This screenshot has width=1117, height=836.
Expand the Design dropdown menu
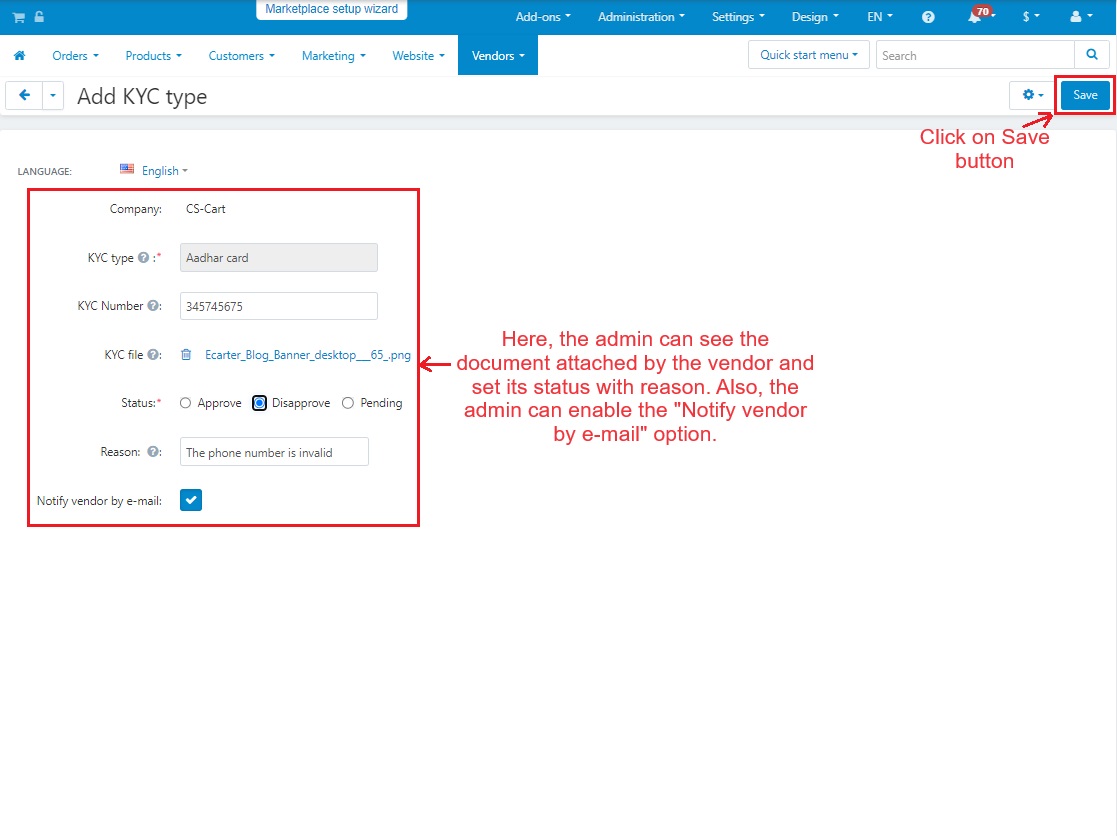tap(815, 17)
